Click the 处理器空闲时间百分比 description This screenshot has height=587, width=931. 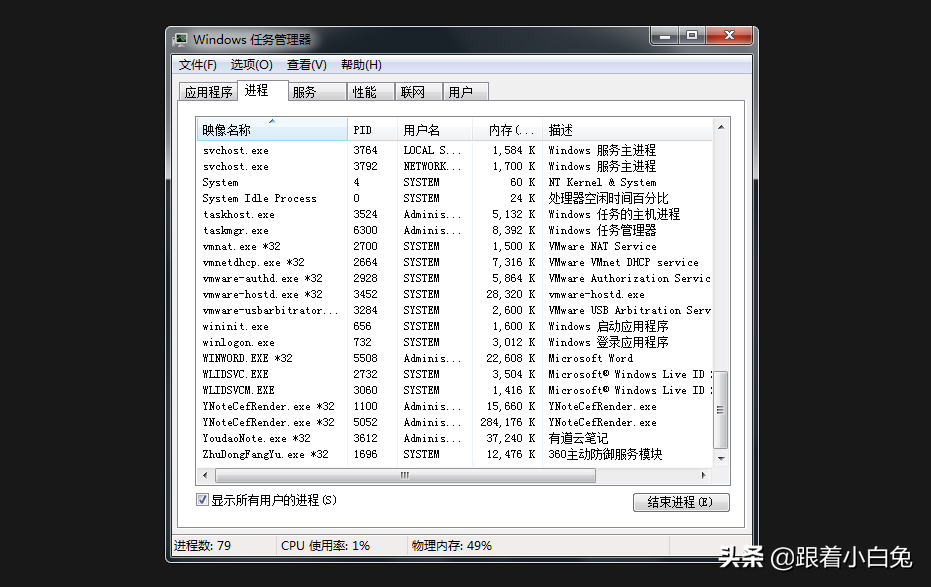608,198
